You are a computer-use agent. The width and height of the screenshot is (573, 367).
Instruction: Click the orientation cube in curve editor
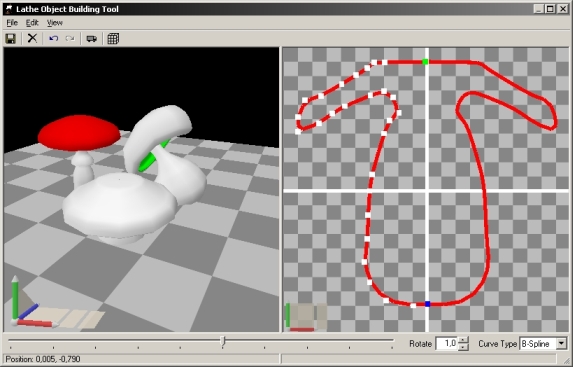pos(306,317)
